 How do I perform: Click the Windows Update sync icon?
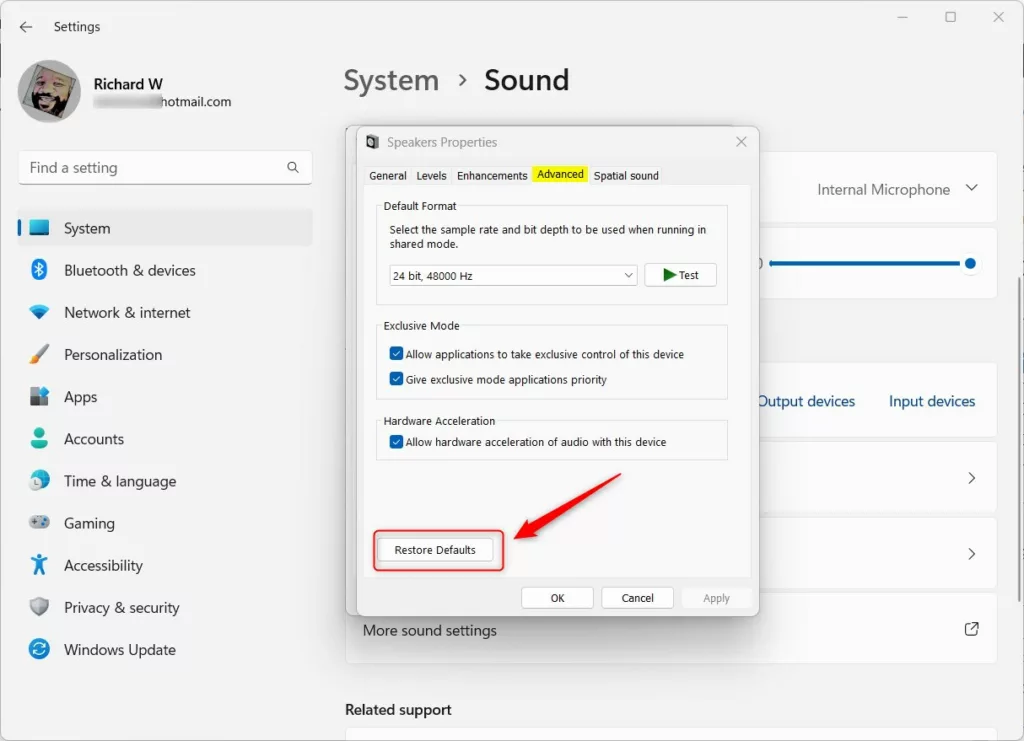[39, 649]
